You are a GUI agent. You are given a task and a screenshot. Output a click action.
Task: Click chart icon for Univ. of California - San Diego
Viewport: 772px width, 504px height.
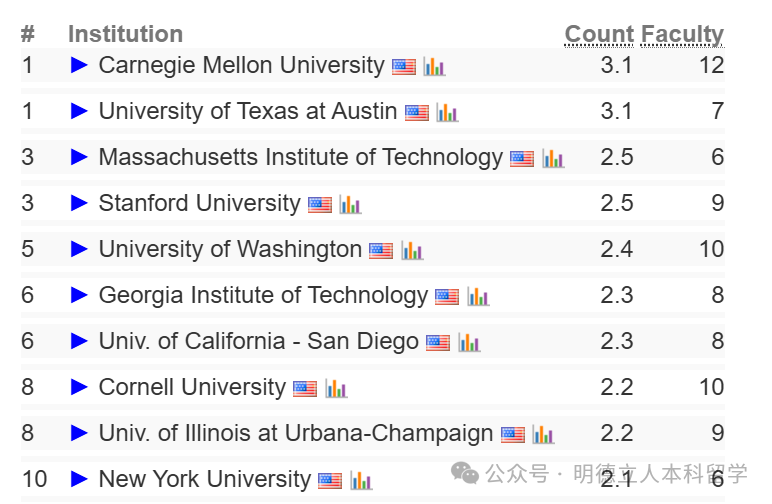click(469, 343)
